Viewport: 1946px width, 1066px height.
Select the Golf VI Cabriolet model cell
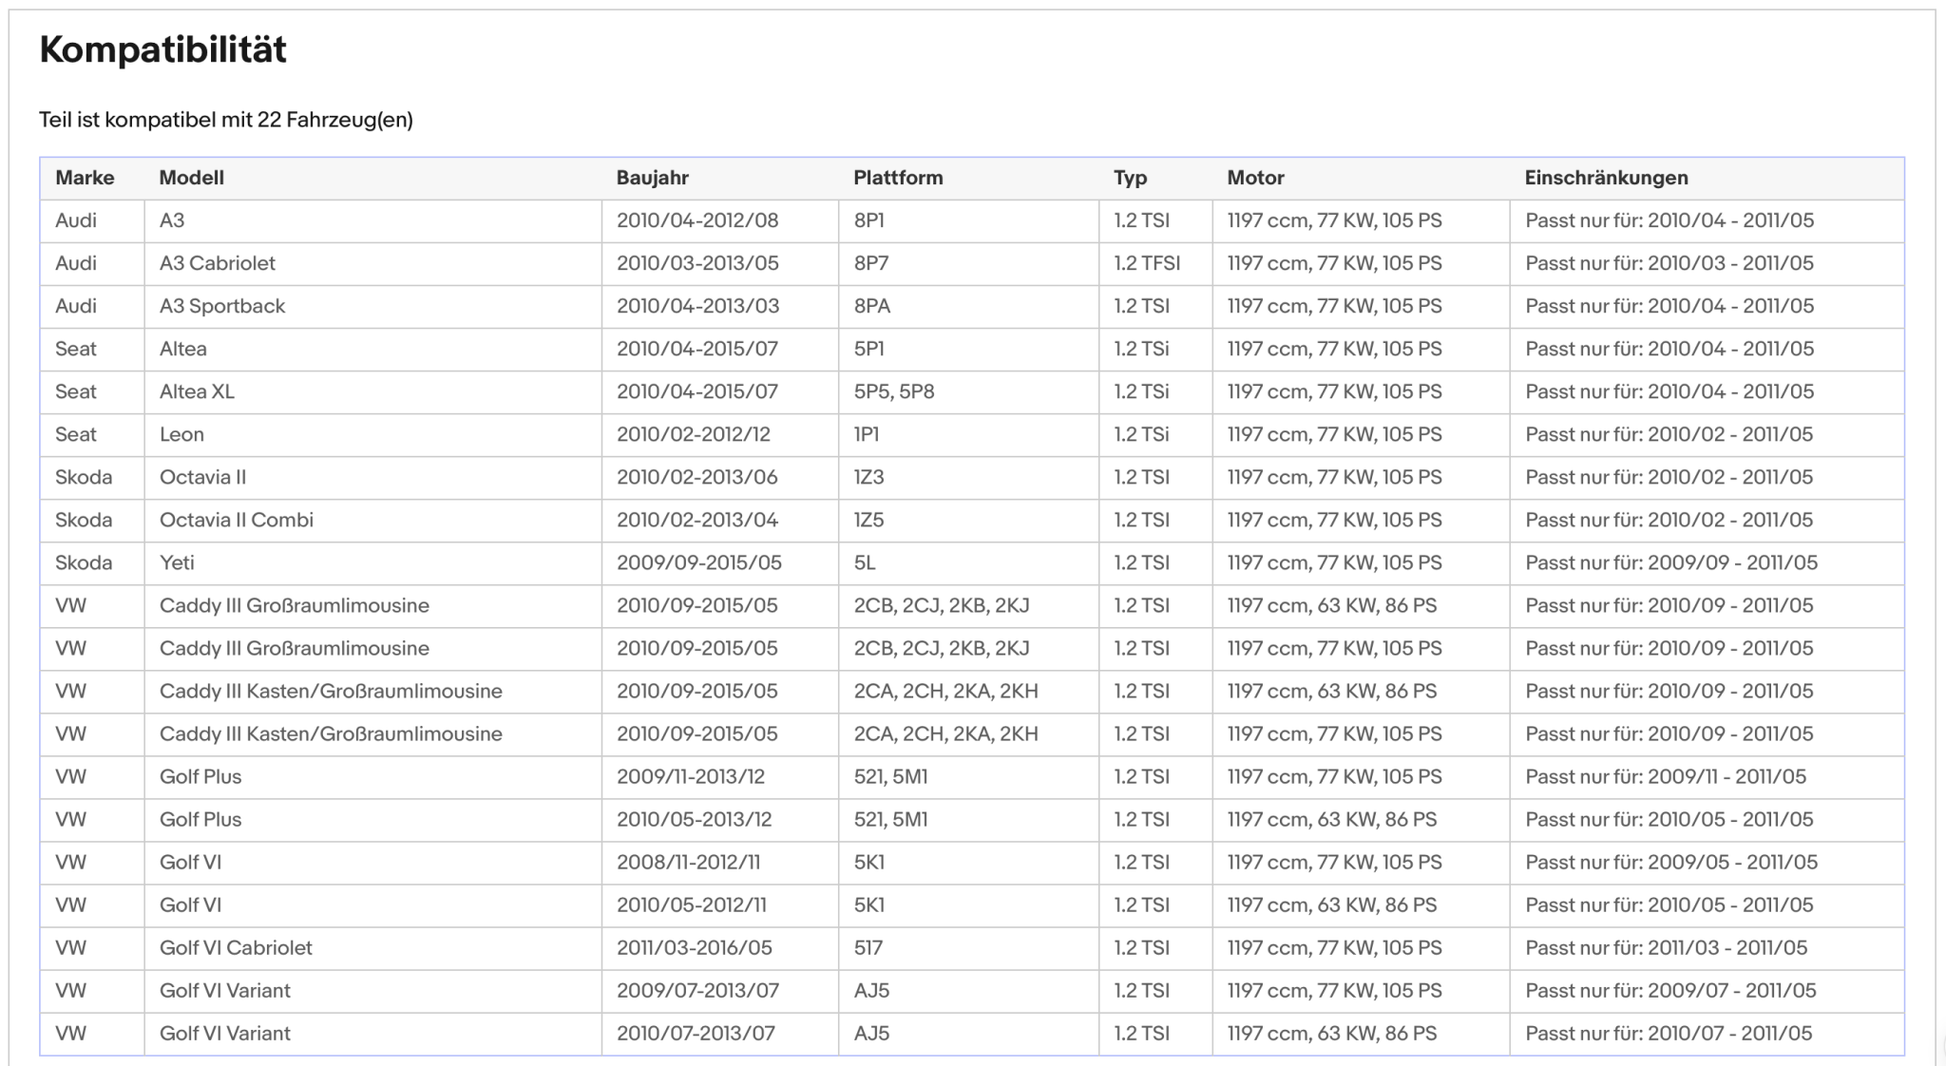coord(235,948)
